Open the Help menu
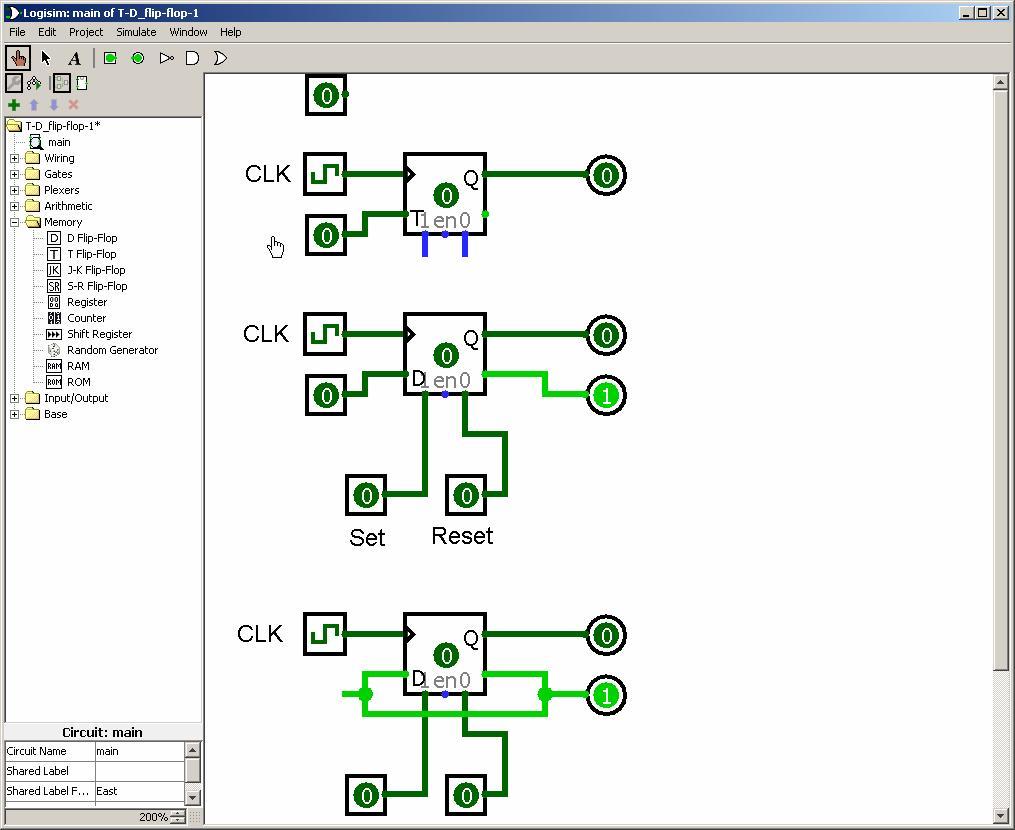 point(230,32)
